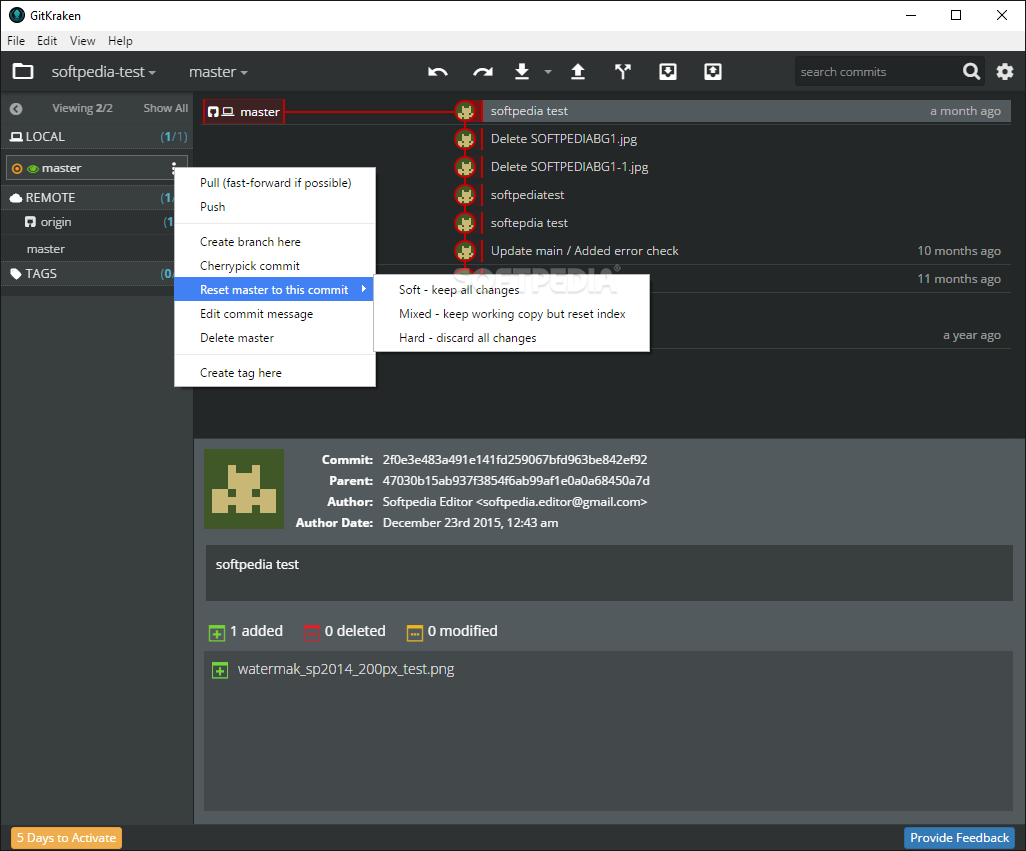Open the softpedia-test repository dropdown

point(103,72)
